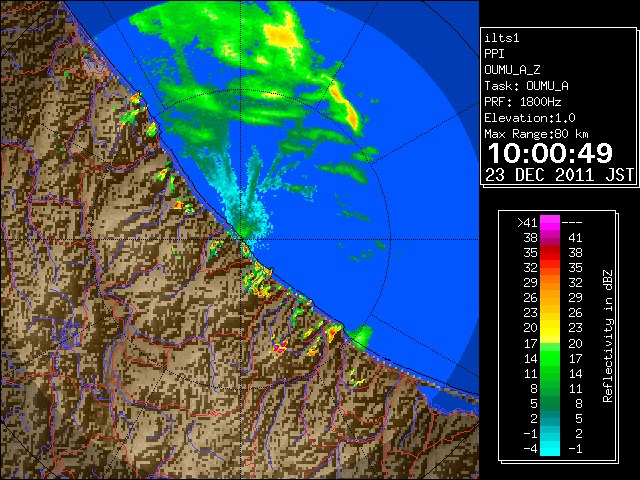
Task: Click the "-4" legend label
Action: [x=531, y=449]
